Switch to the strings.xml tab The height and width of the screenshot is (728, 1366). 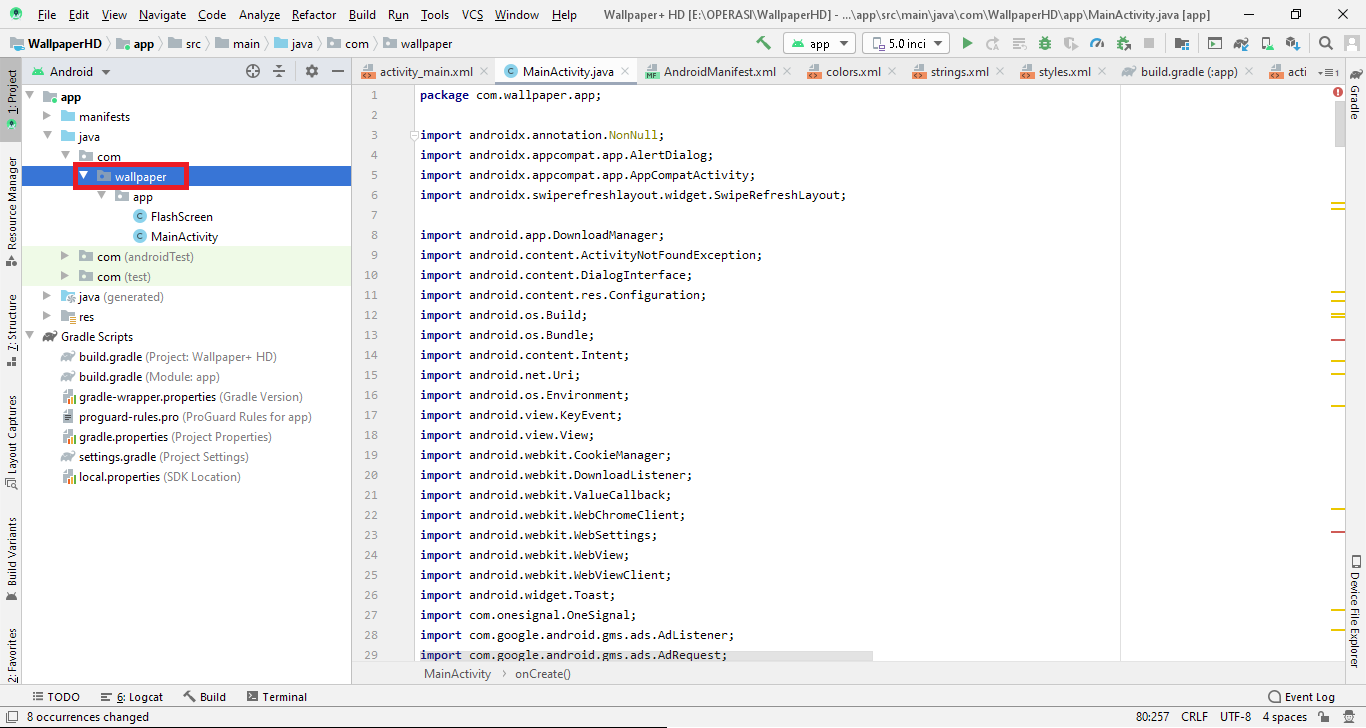tap(959, 72)
